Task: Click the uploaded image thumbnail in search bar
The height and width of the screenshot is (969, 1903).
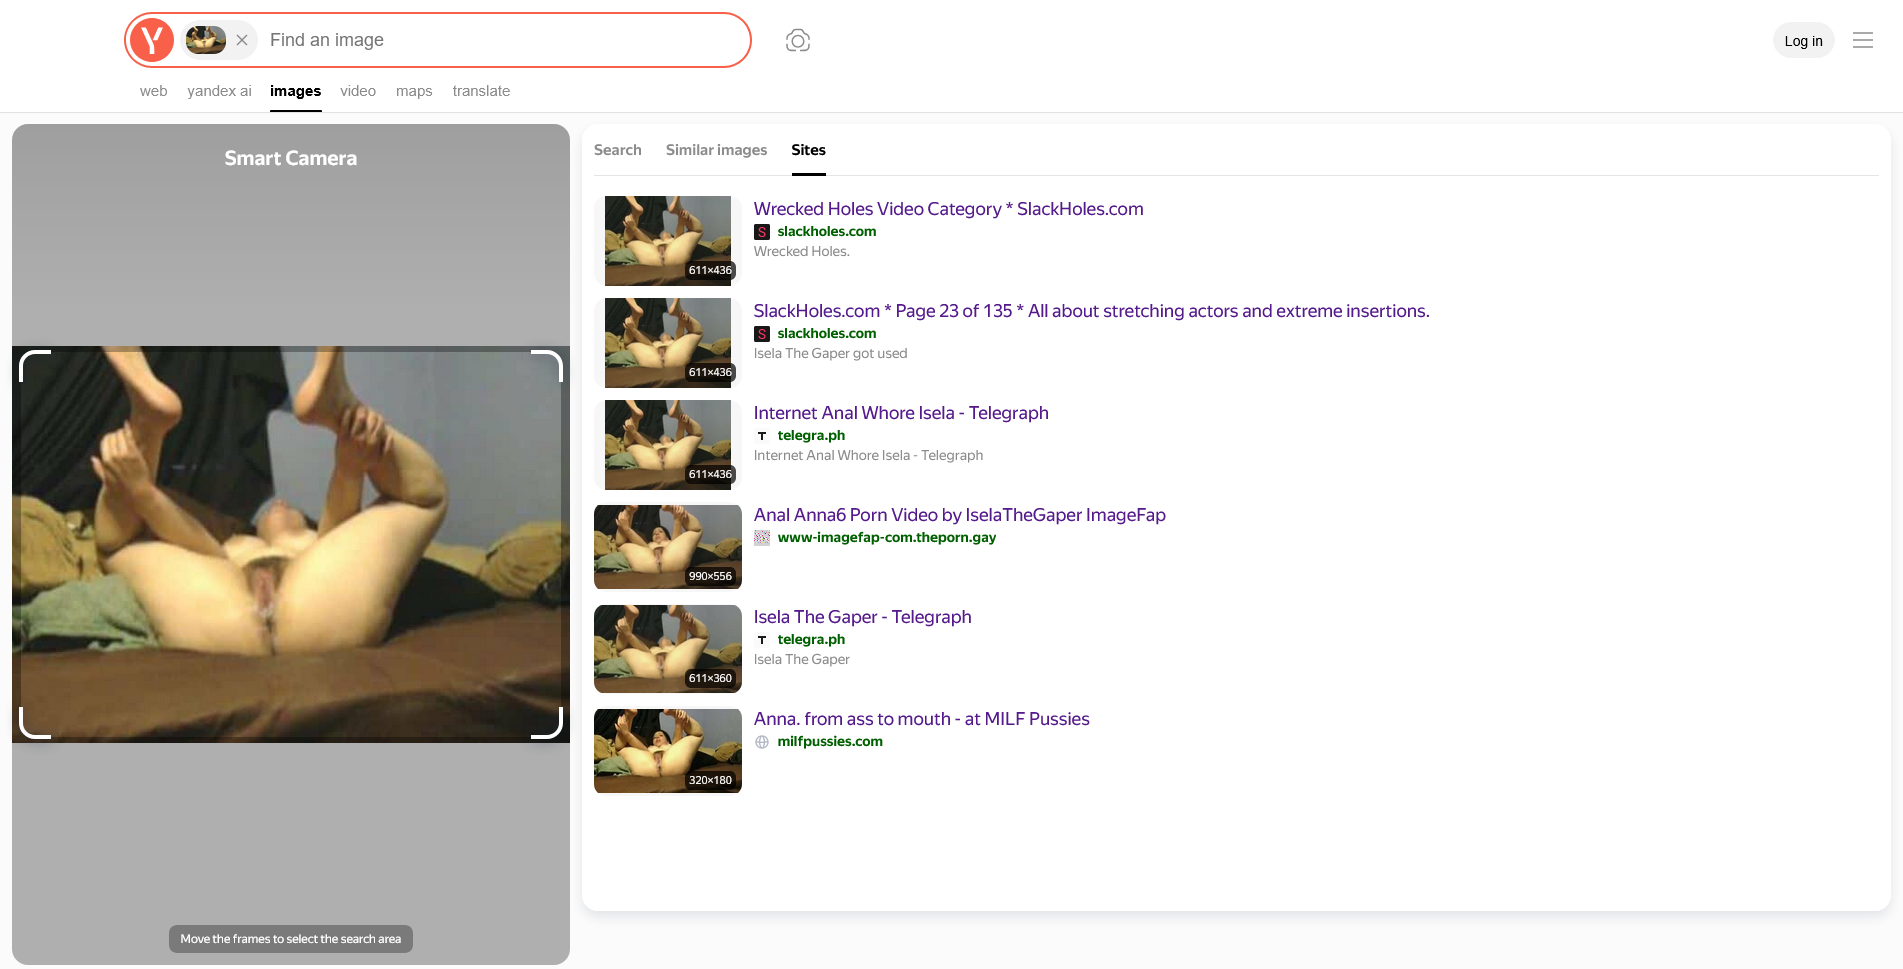Action: 206,40
